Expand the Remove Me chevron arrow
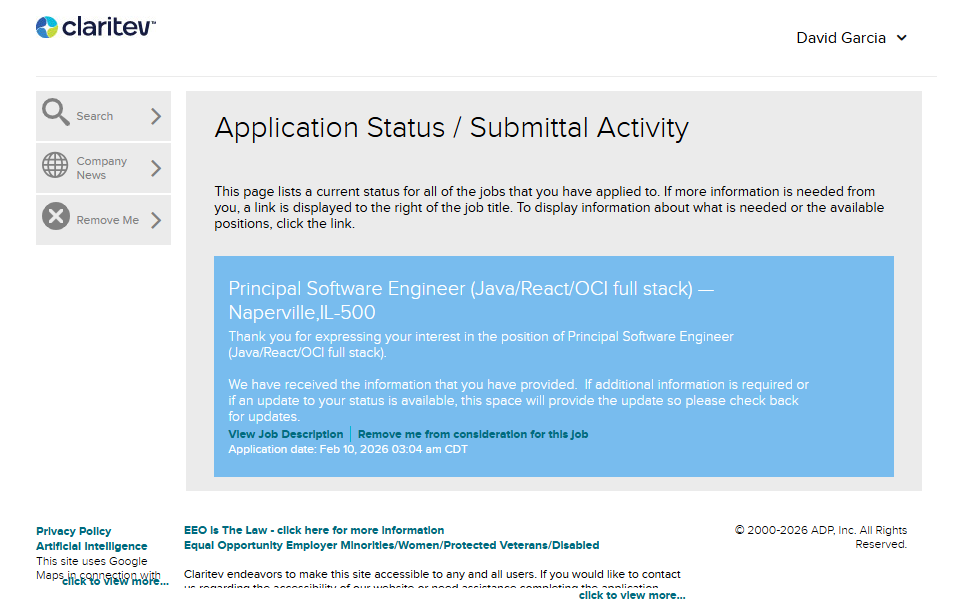Viewport: 973px width, 603px height. (156, 220)
